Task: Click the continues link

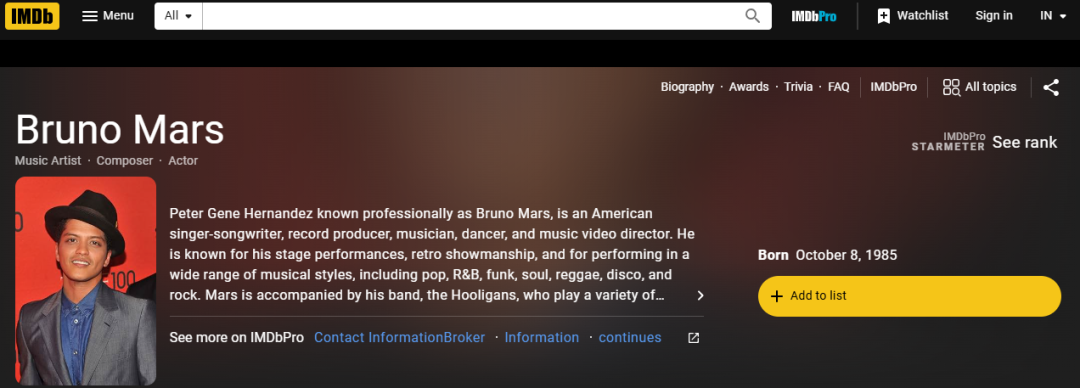Action: (x=630, y=338)
